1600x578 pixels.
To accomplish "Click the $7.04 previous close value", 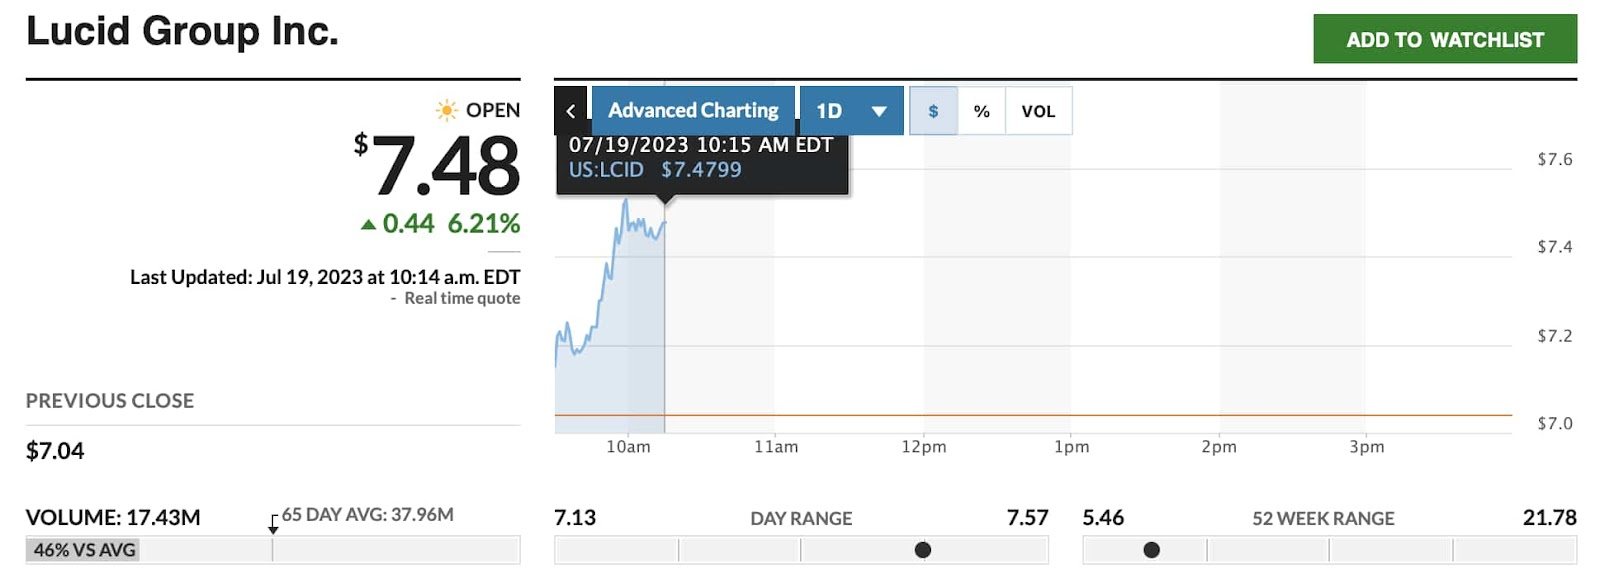I will click(x=55, y=451).
